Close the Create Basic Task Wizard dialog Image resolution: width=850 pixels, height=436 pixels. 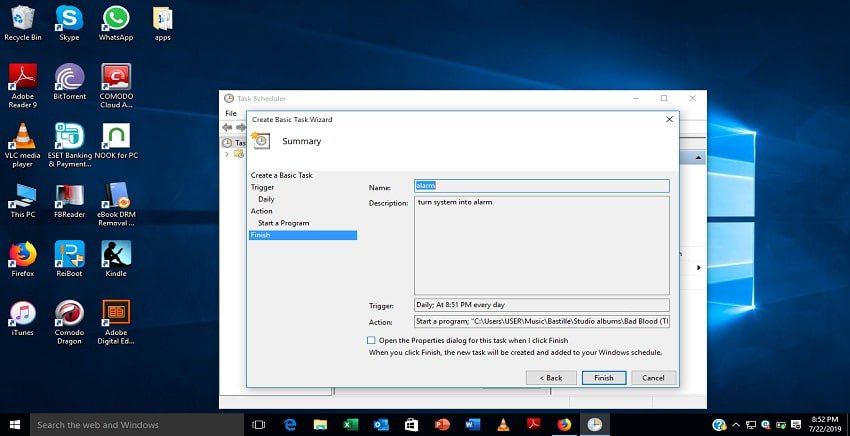pos(669,119)
